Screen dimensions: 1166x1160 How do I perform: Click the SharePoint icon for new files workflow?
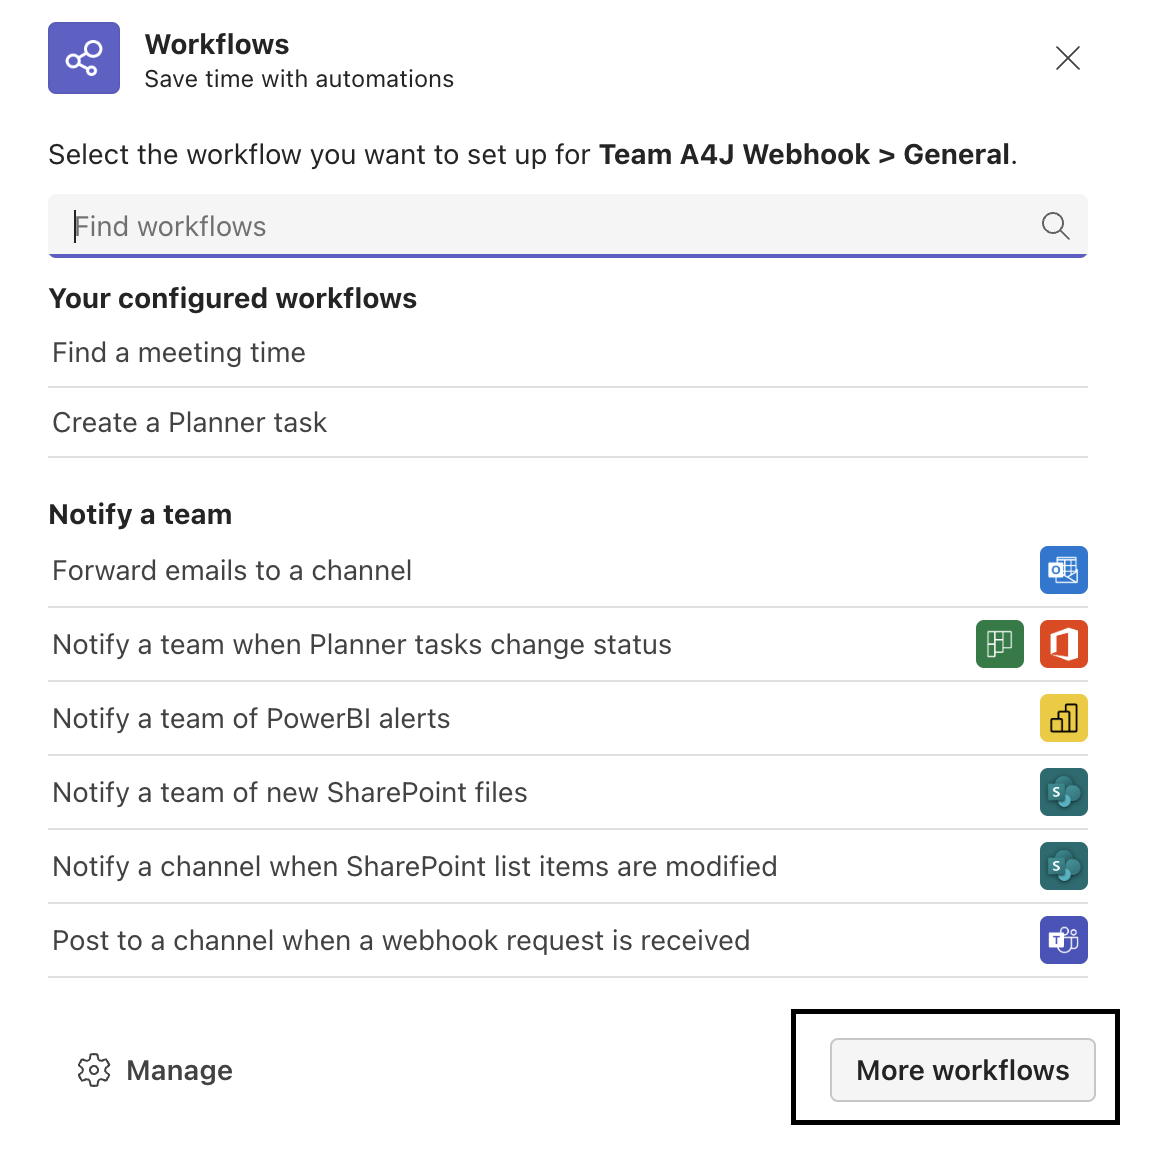coord(1063,792)
